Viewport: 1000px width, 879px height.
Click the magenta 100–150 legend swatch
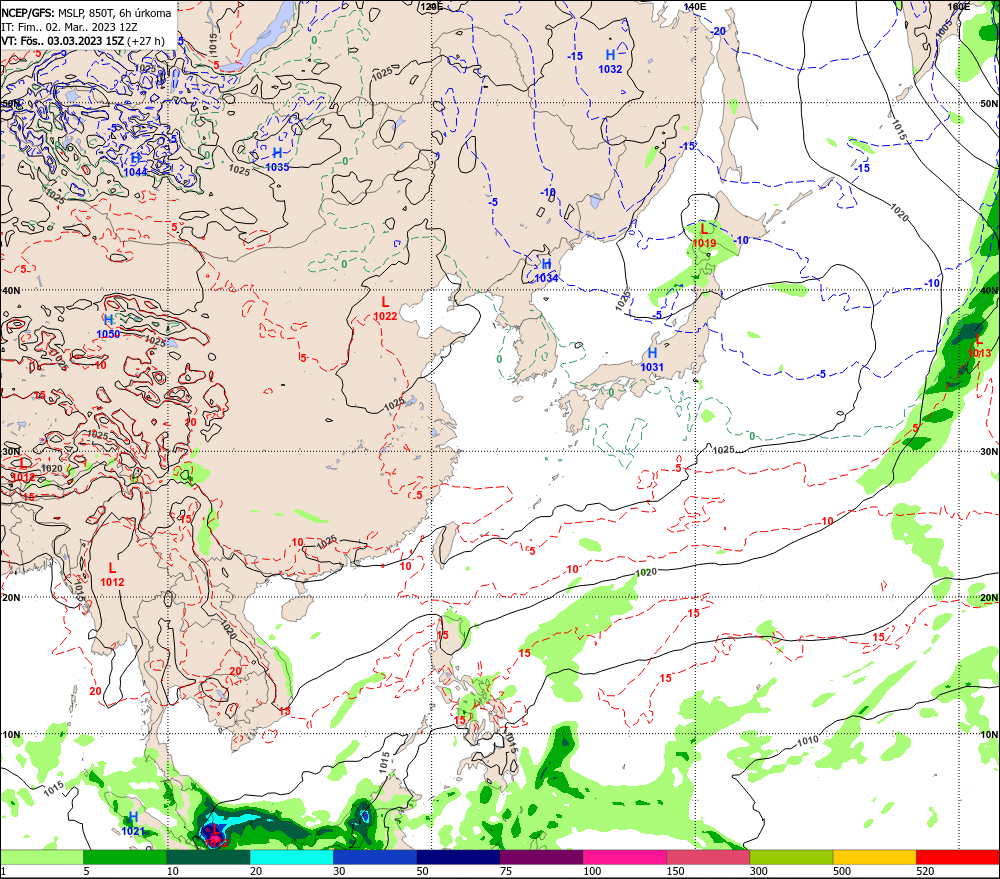pos(624,857)
